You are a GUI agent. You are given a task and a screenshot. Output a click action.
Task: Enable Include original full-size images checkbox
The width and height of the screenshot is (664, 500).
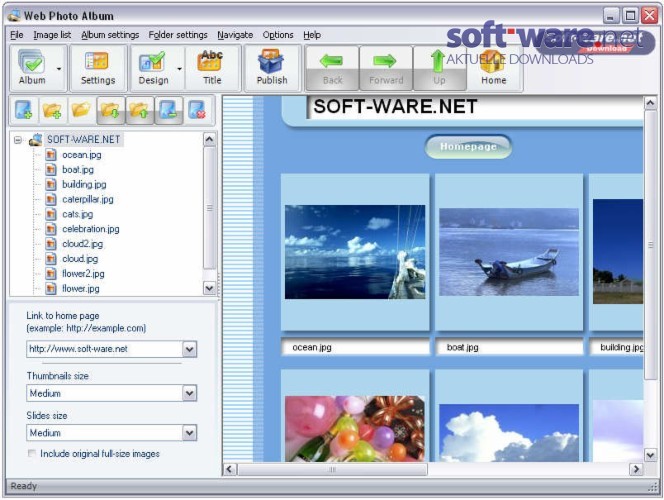tap(32, 453)
